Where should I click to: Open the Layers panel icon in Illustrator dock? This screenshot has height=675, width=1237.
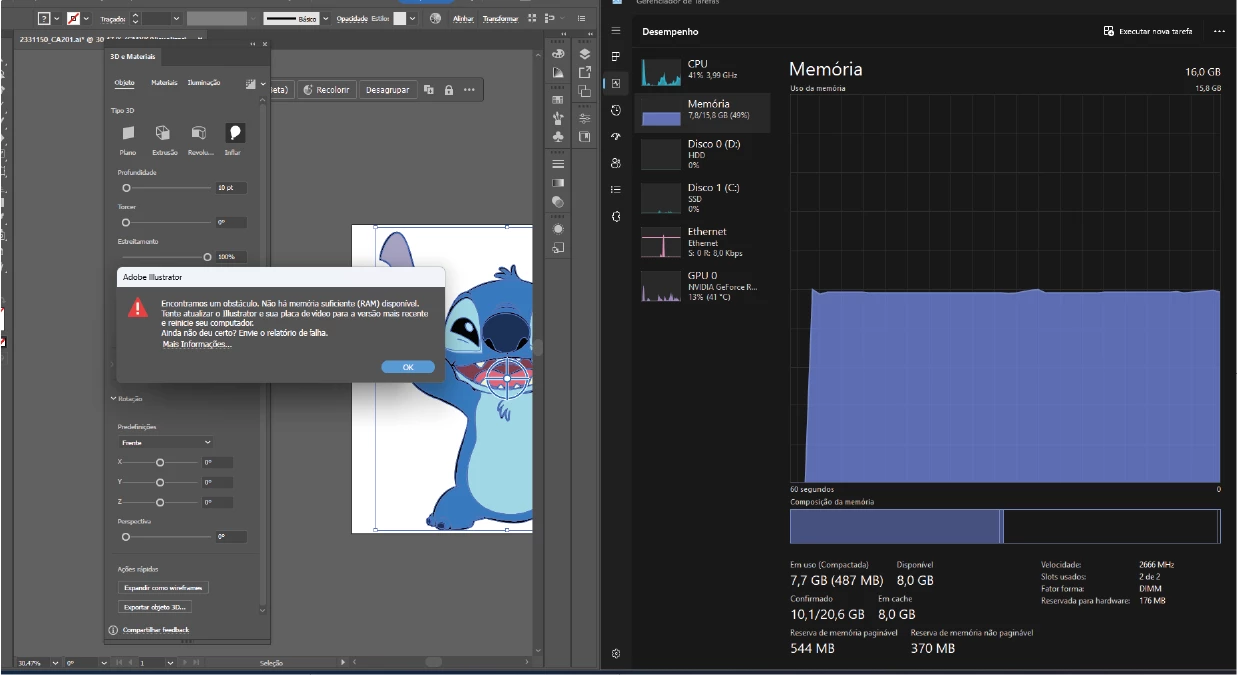(585, 54)
